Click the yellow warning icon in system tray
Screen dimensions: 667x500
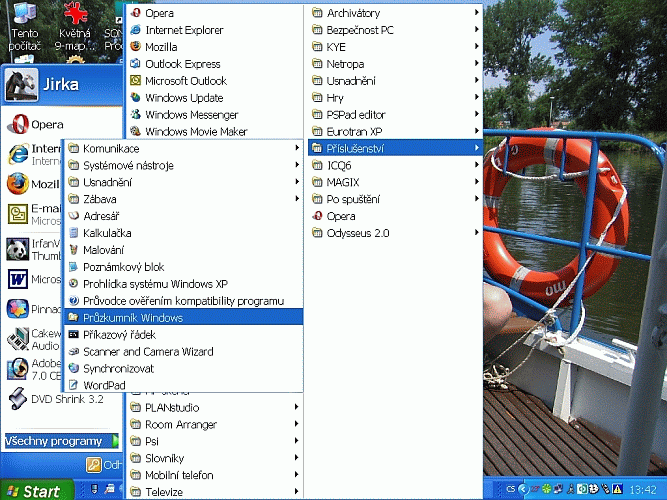[x=617, y=489]
